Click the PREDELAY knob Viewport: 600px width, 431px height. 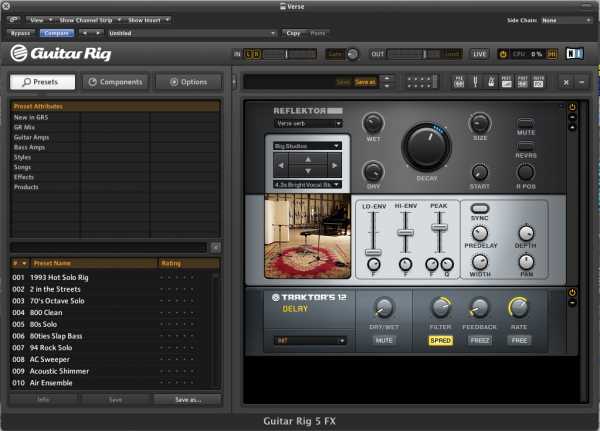(480, 233)
